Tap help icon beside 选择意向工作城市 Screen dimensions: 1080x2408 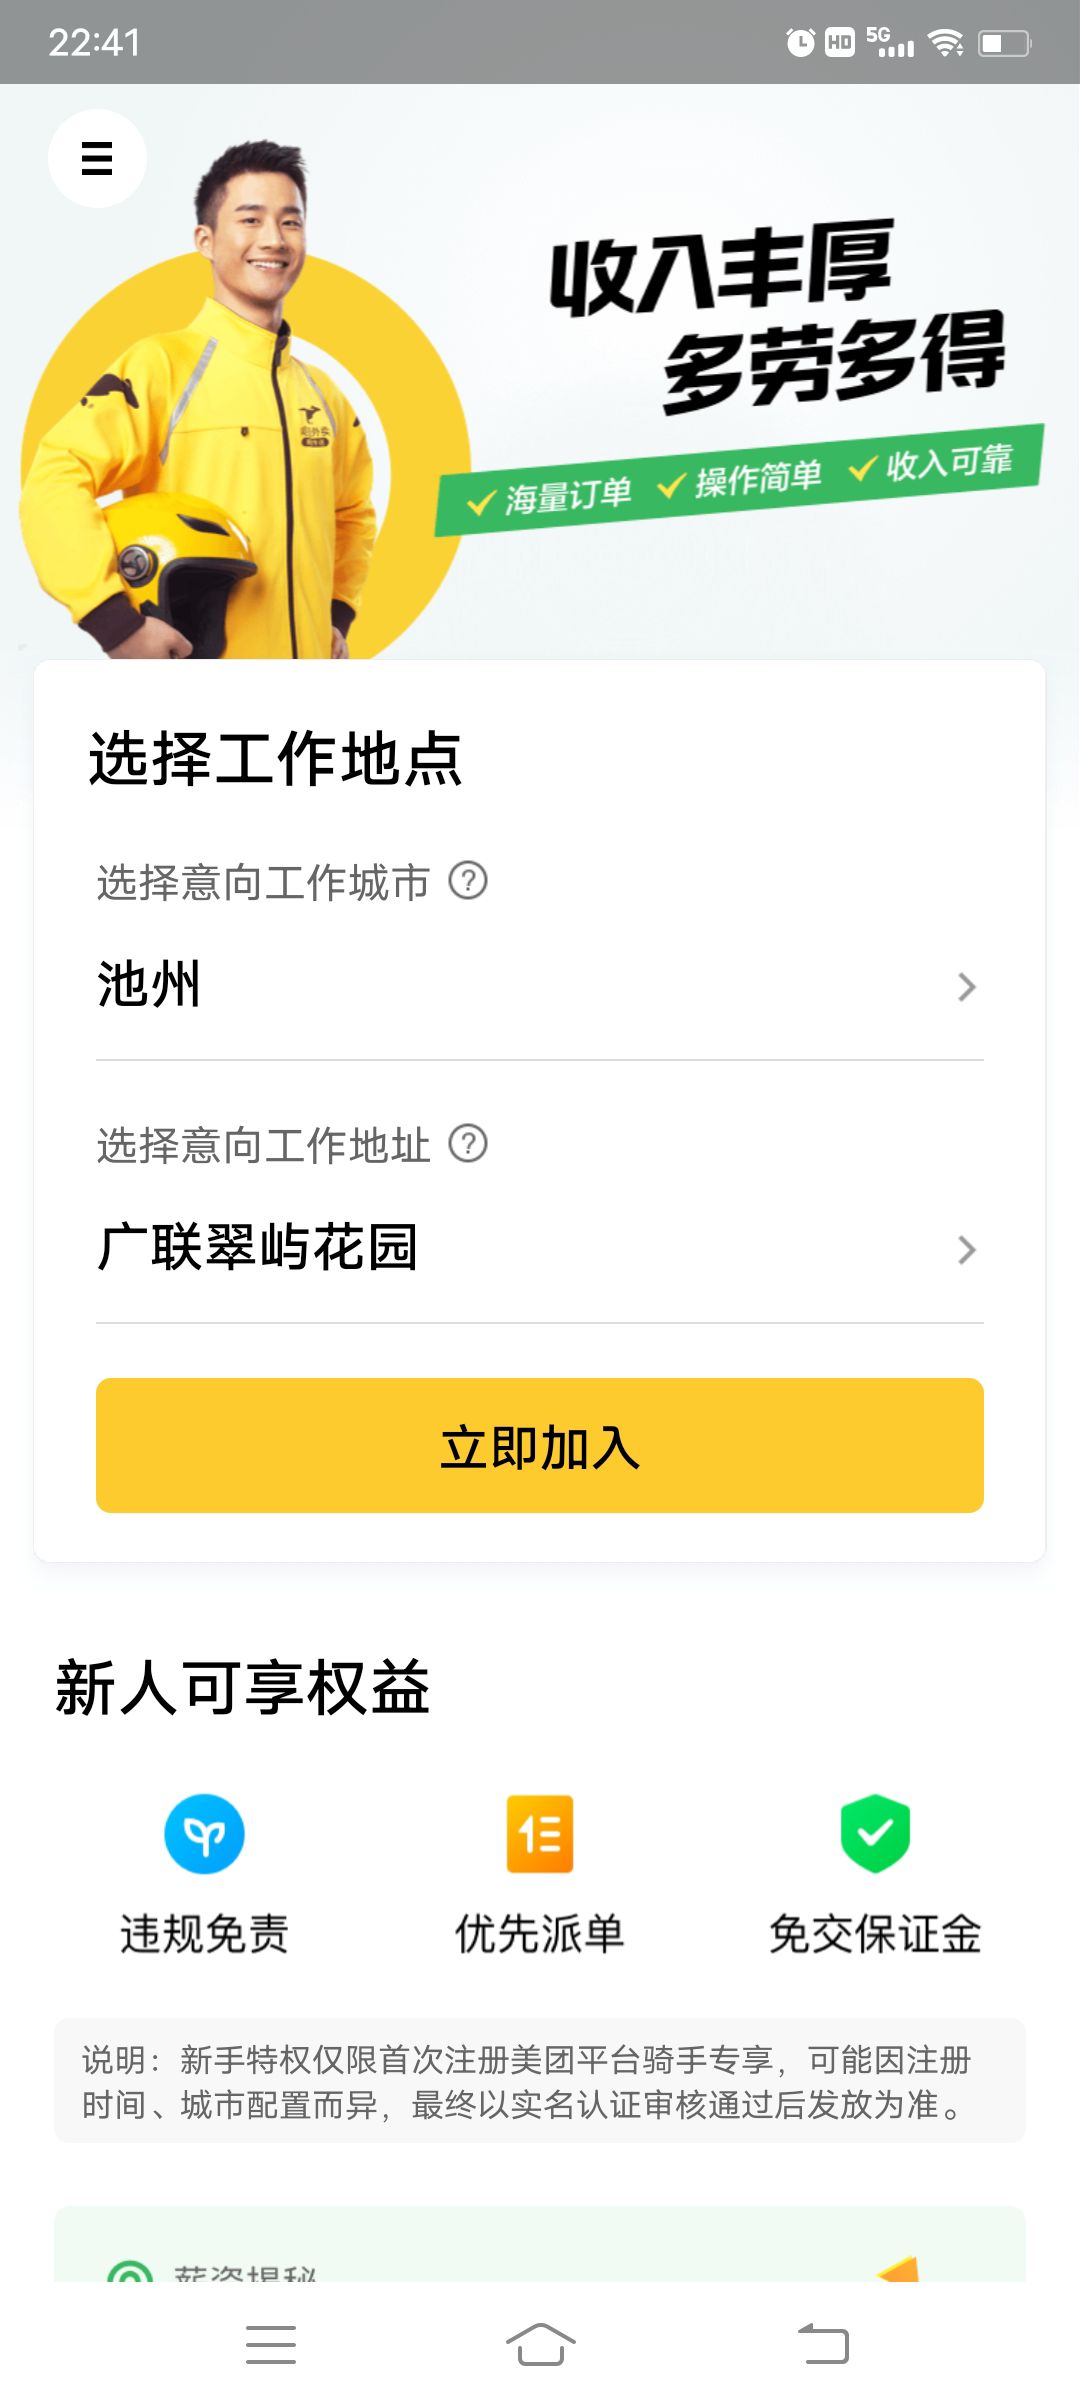[468, 881]
